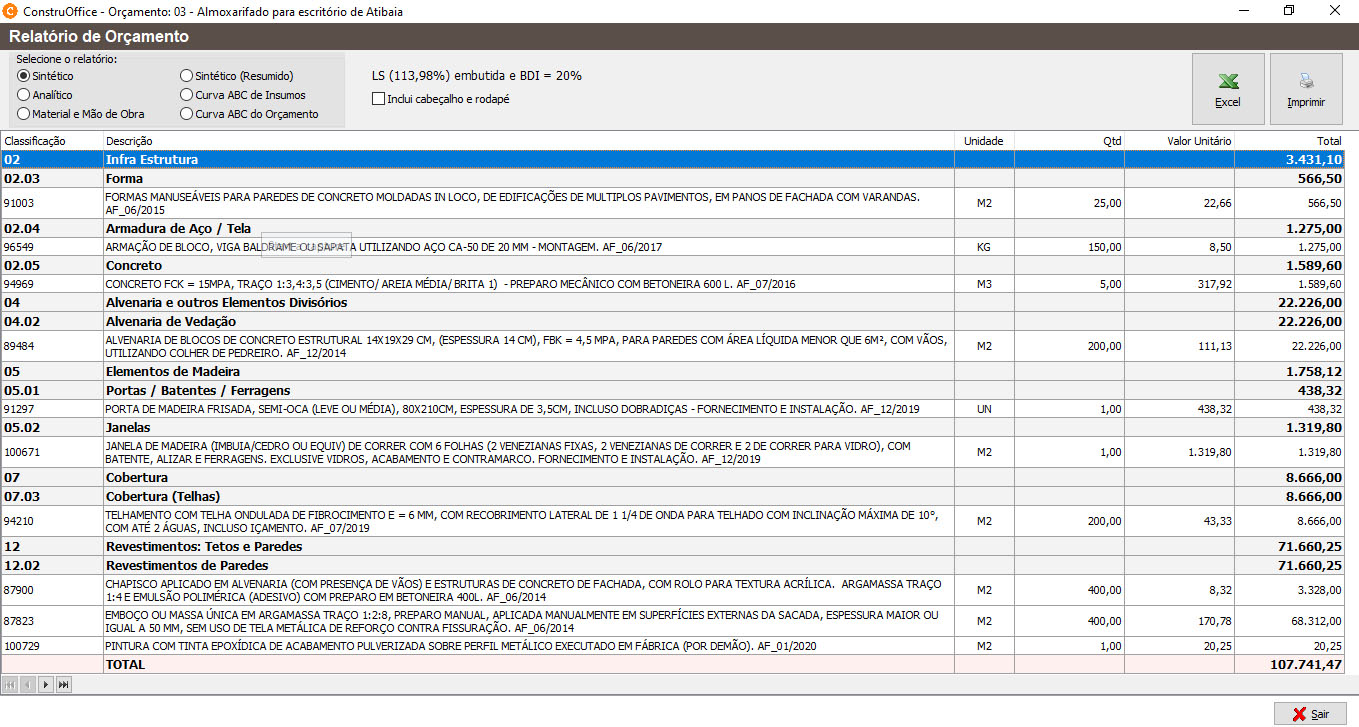Select item 94210 telhamento row
The width and height of the screenshot is (1359, 727).
click(673, 521)
